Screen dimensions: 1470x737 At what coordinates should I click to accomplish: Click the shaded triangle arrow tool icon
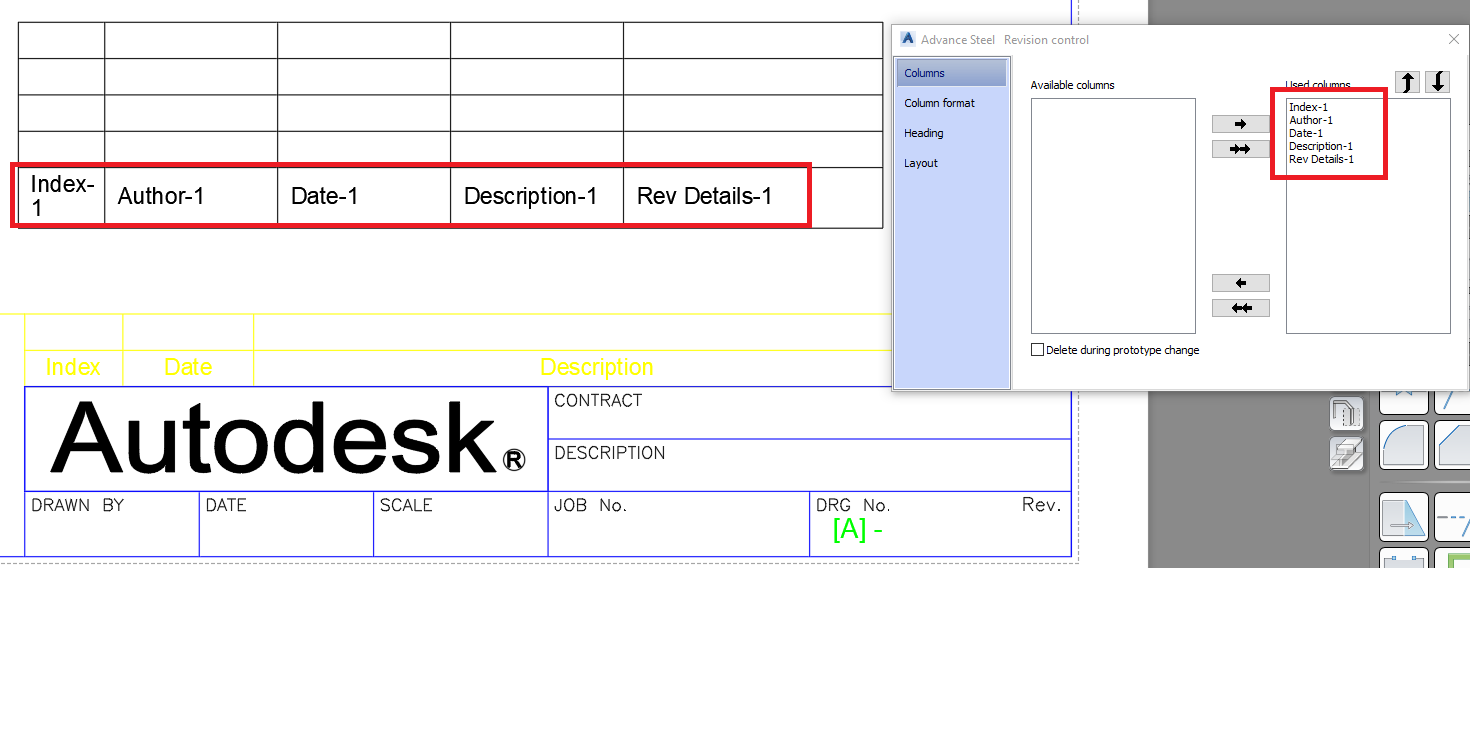(x=1404, y=518)
